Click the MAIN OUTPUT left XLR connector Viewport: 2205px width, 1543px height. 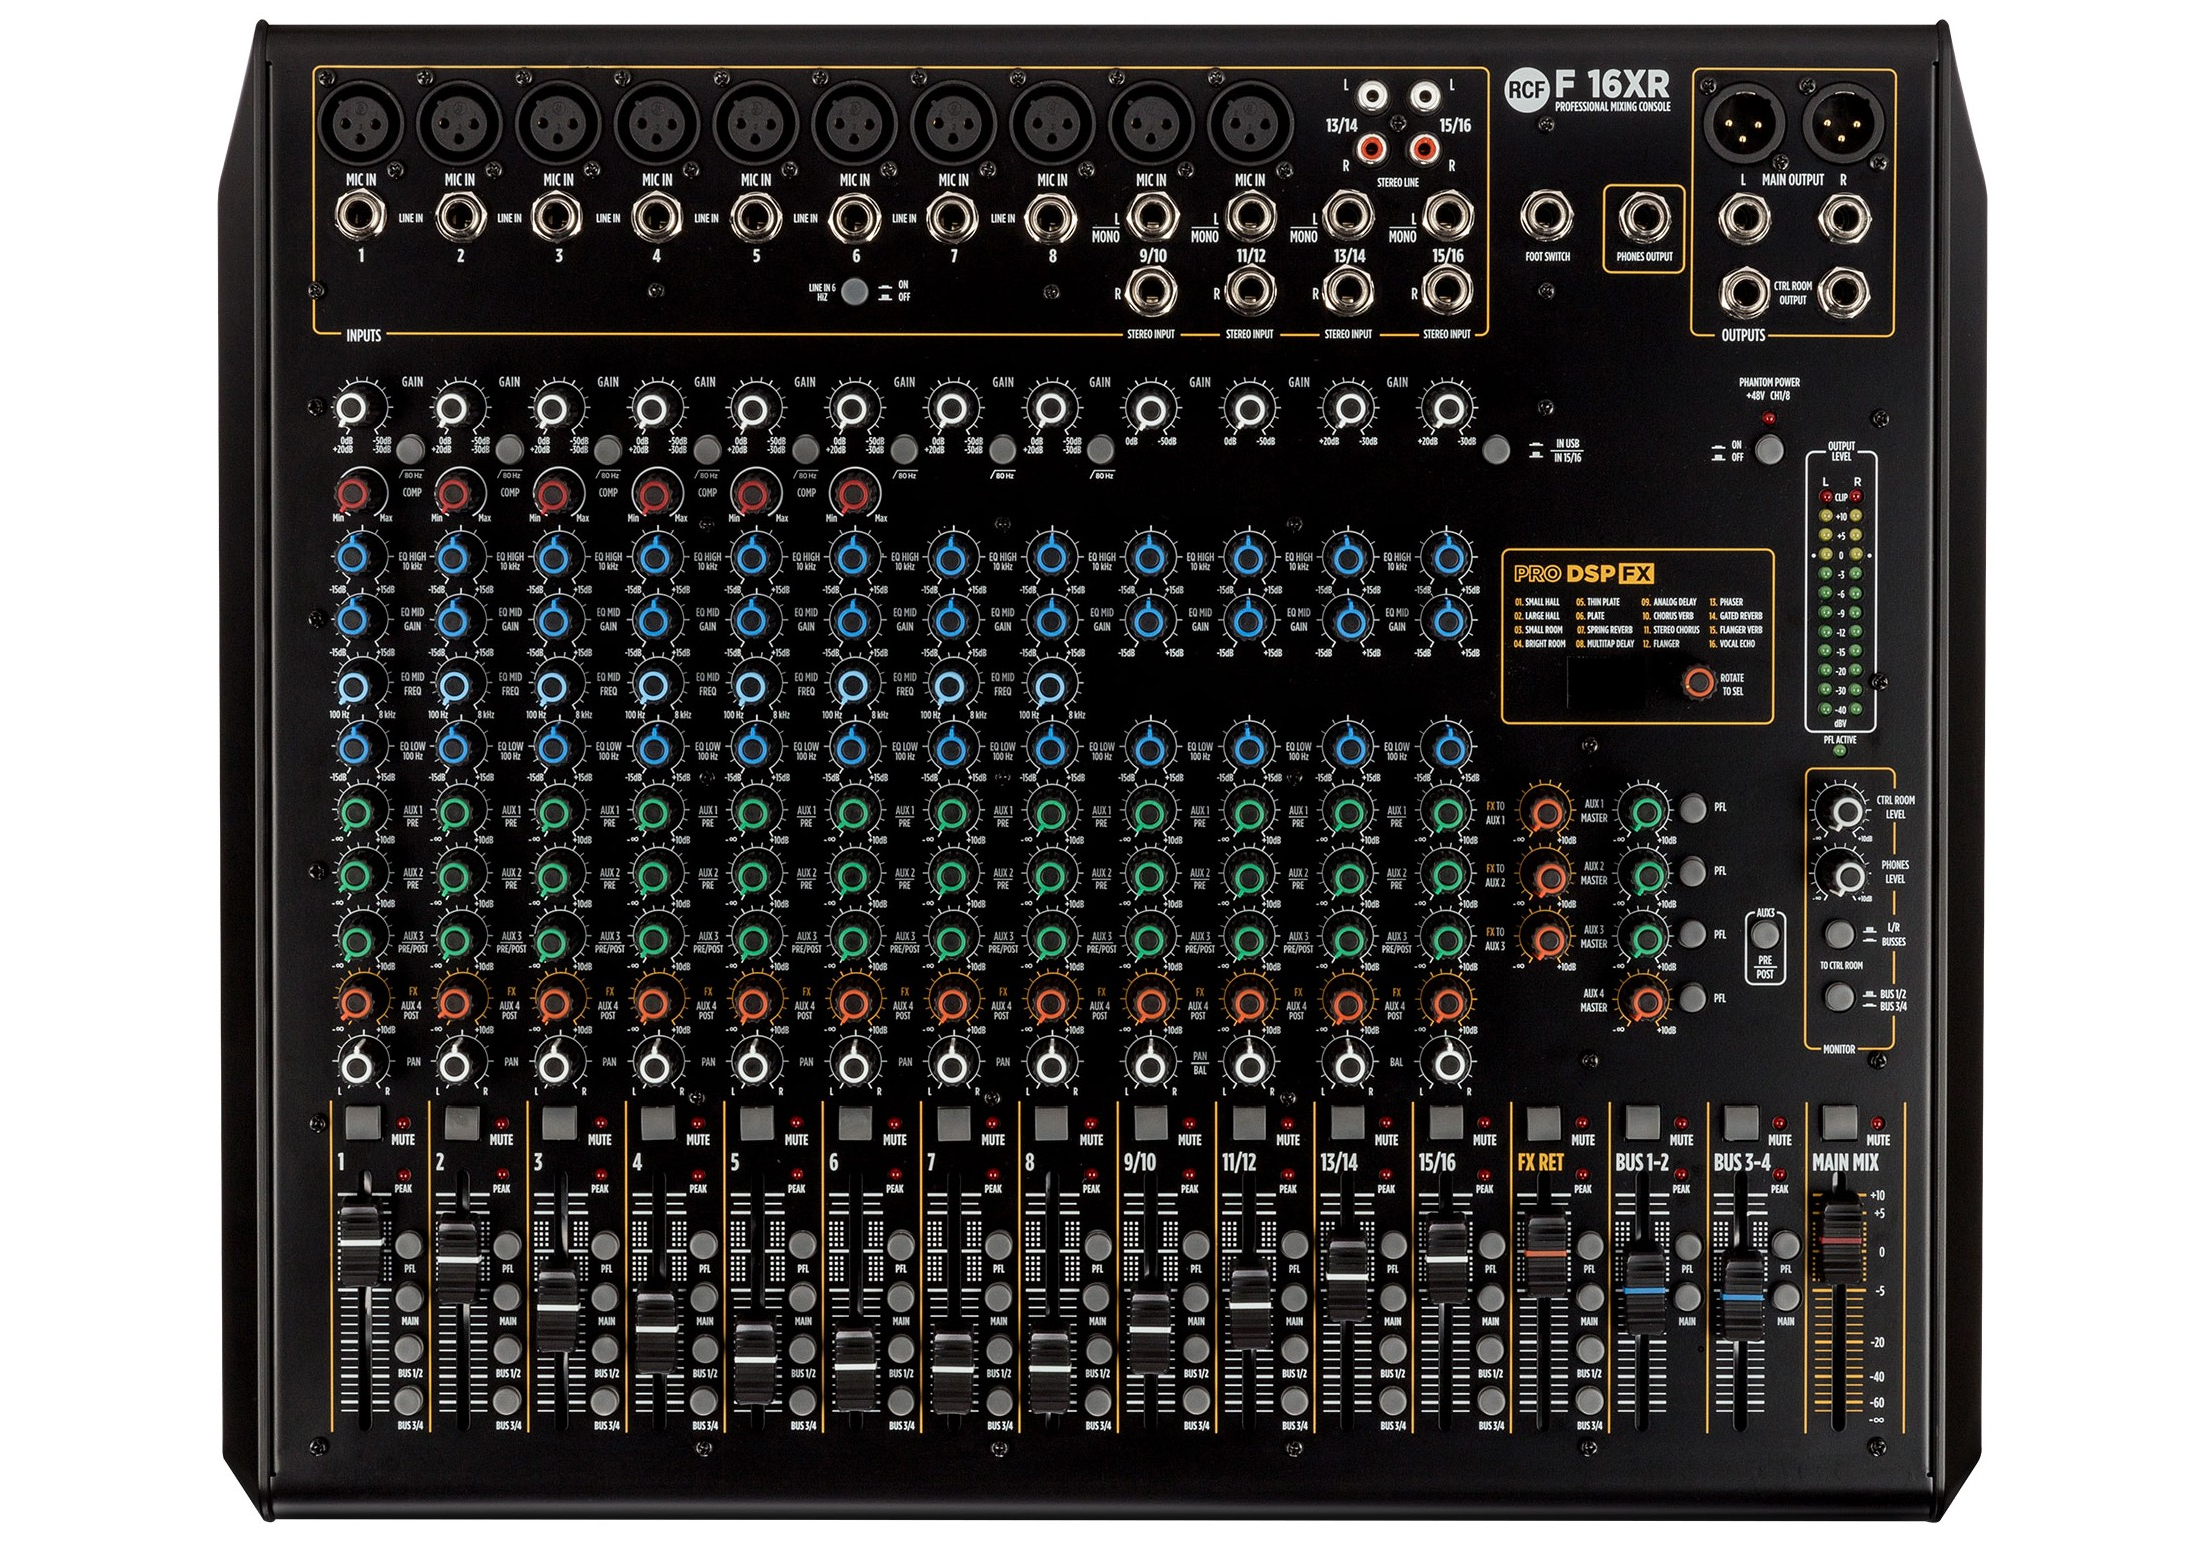(x=1744, y=123)
